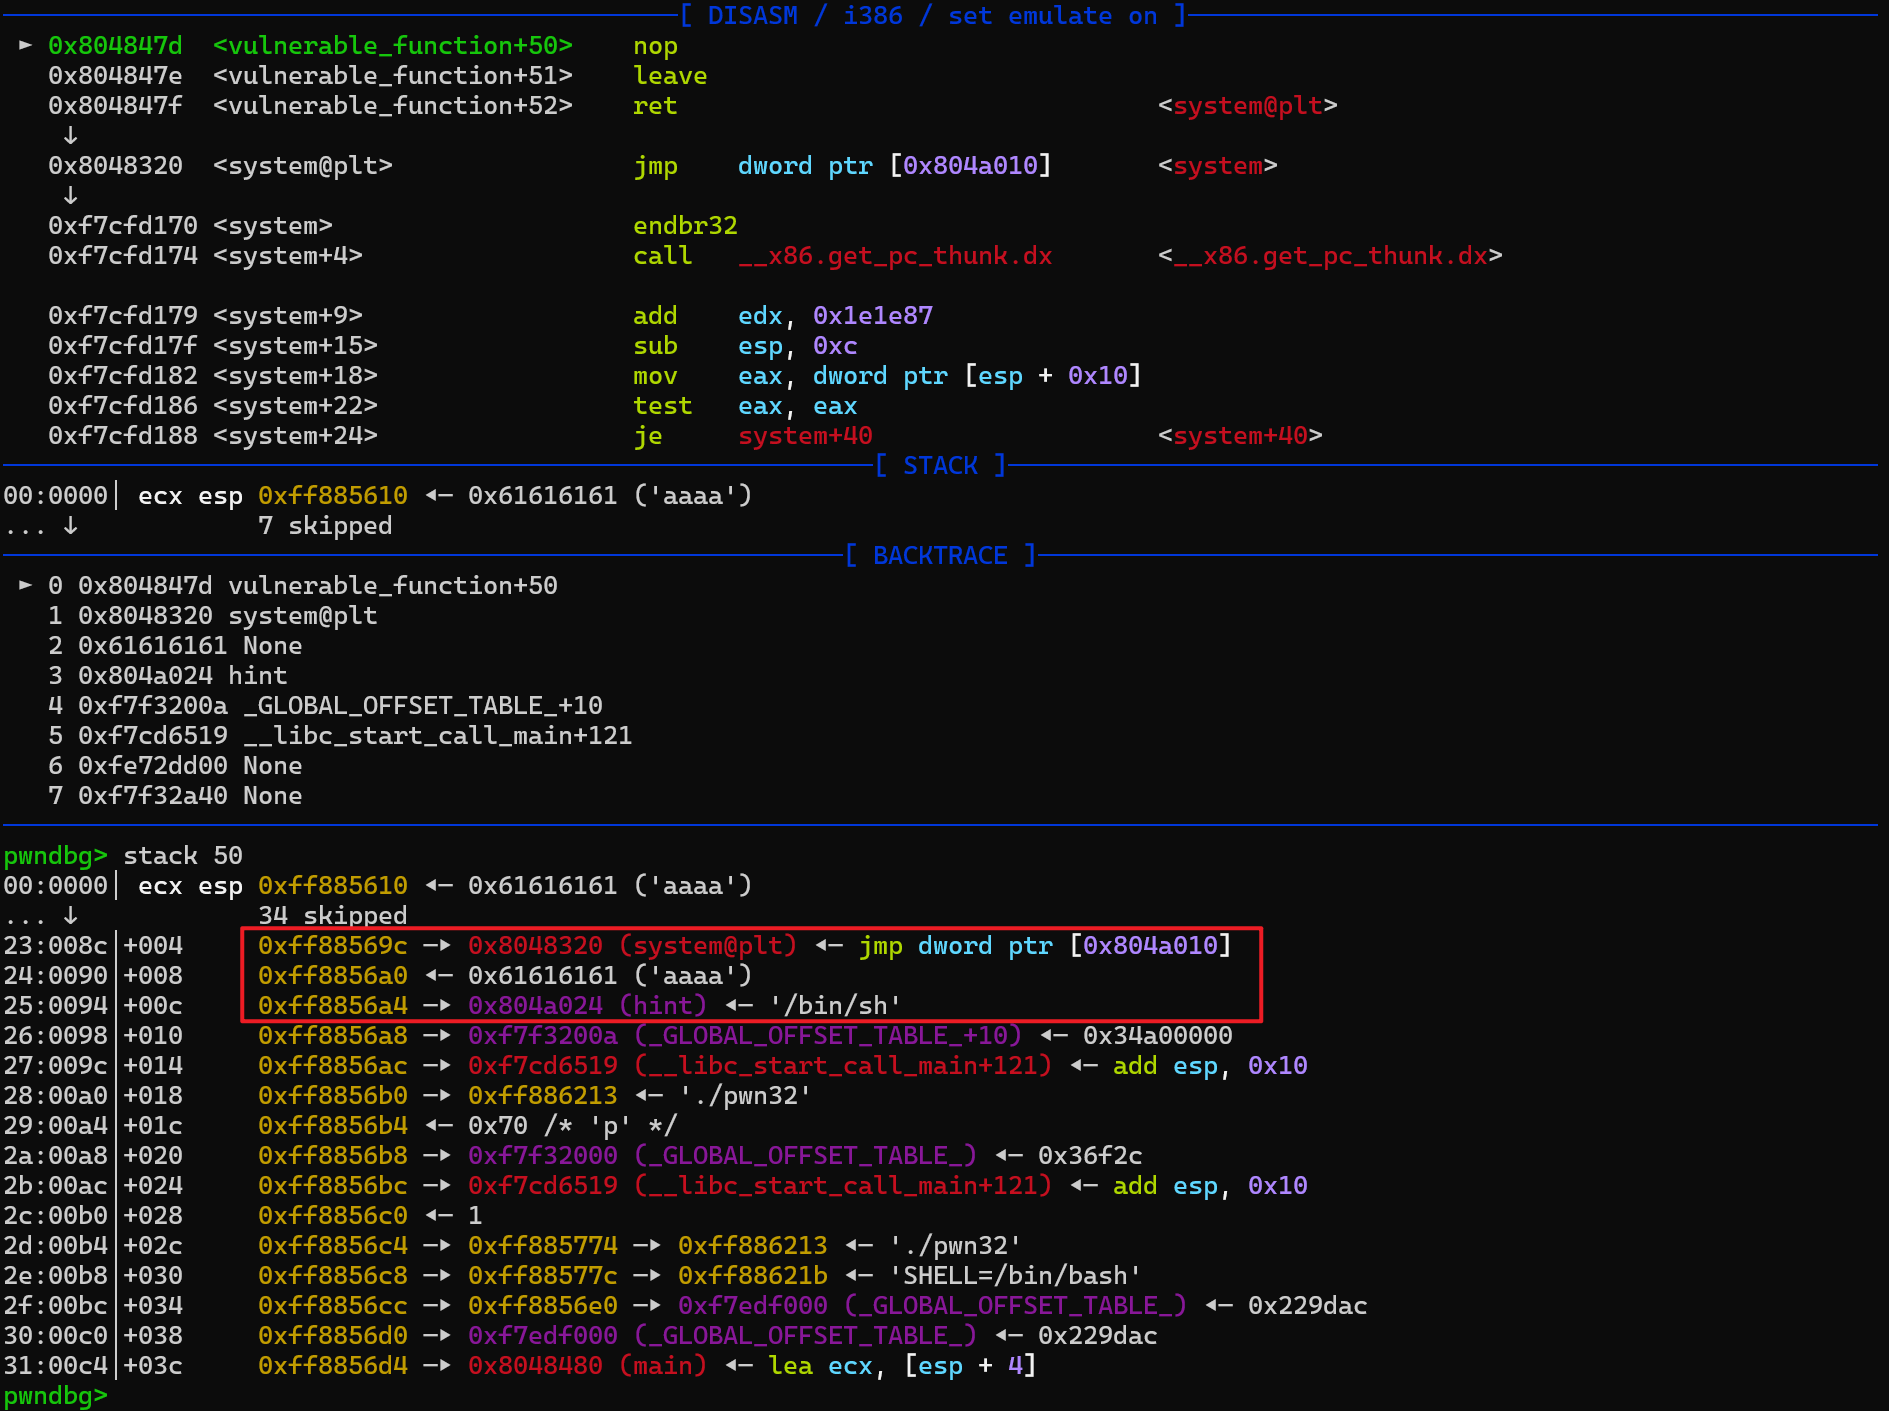Screen dimensions: 1889x1411
Task: Click the 0x8048480 (main) entry in stack
Action: click(x=587, y=1366)
